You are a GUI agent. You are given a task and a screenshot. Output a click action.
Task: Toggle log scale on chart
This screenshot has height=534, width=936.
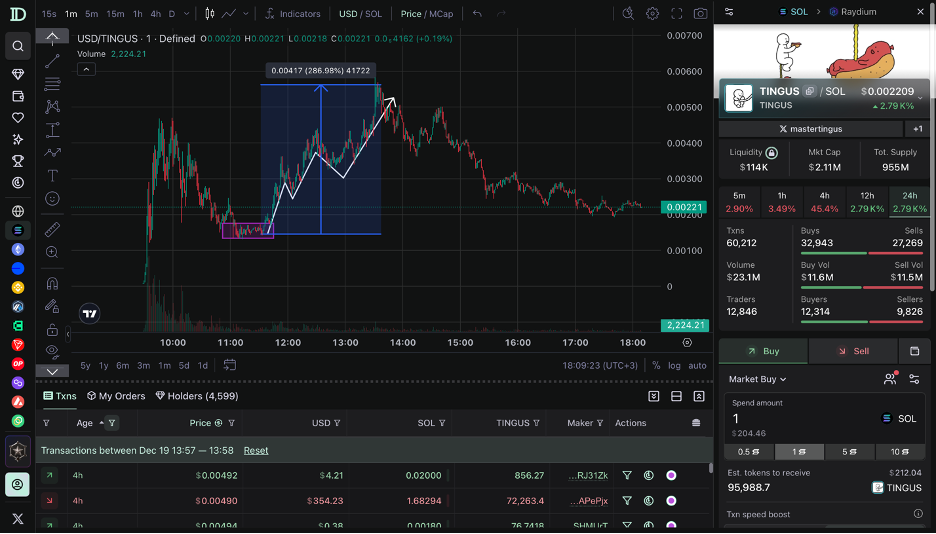(x=674, y=365)
